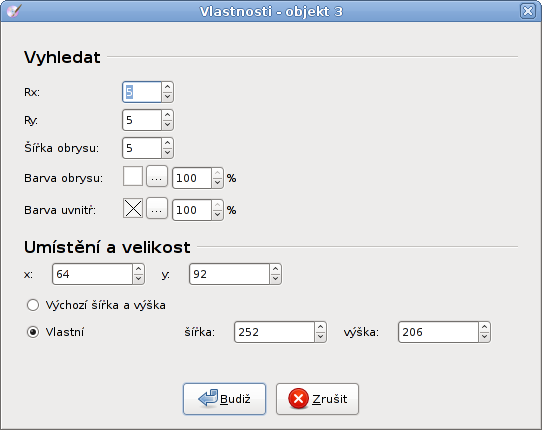Click the Zrušit cancel button
Image resolution: width=542 pixels, height=430 pixels.
(317, 399)
